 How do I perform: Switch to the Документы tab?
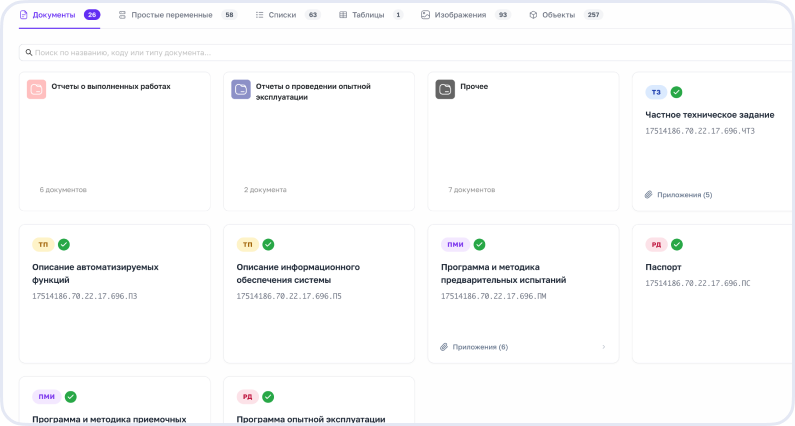tap(59, 15)
